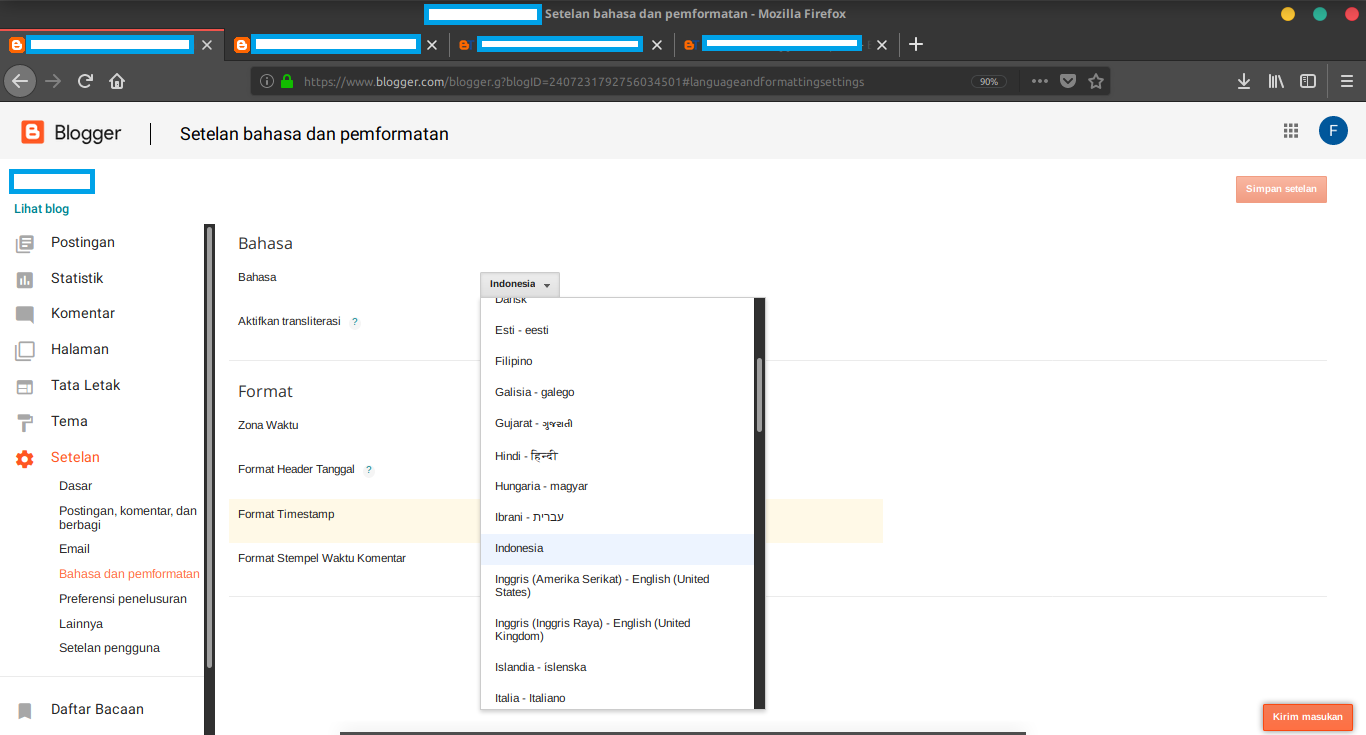Choose Filipino from the language list

click(513, 360)
